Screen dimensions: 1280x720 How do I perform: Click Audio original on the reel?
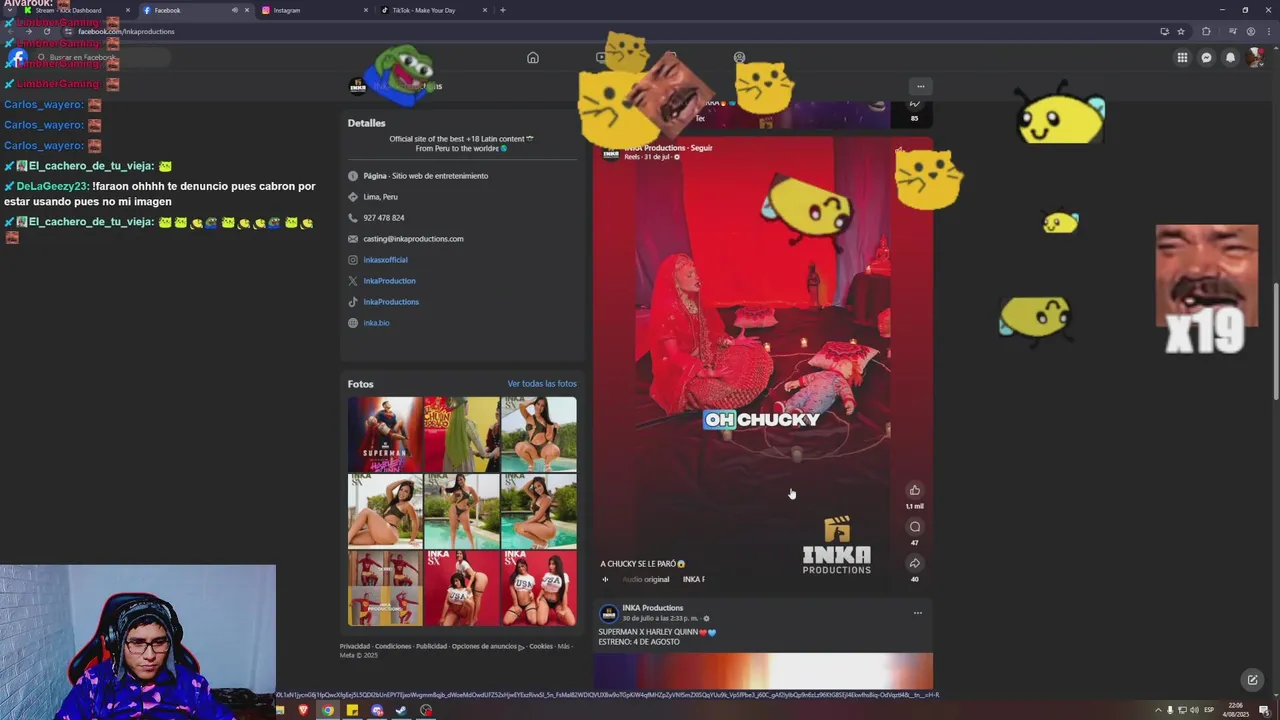tap(645, 579)
